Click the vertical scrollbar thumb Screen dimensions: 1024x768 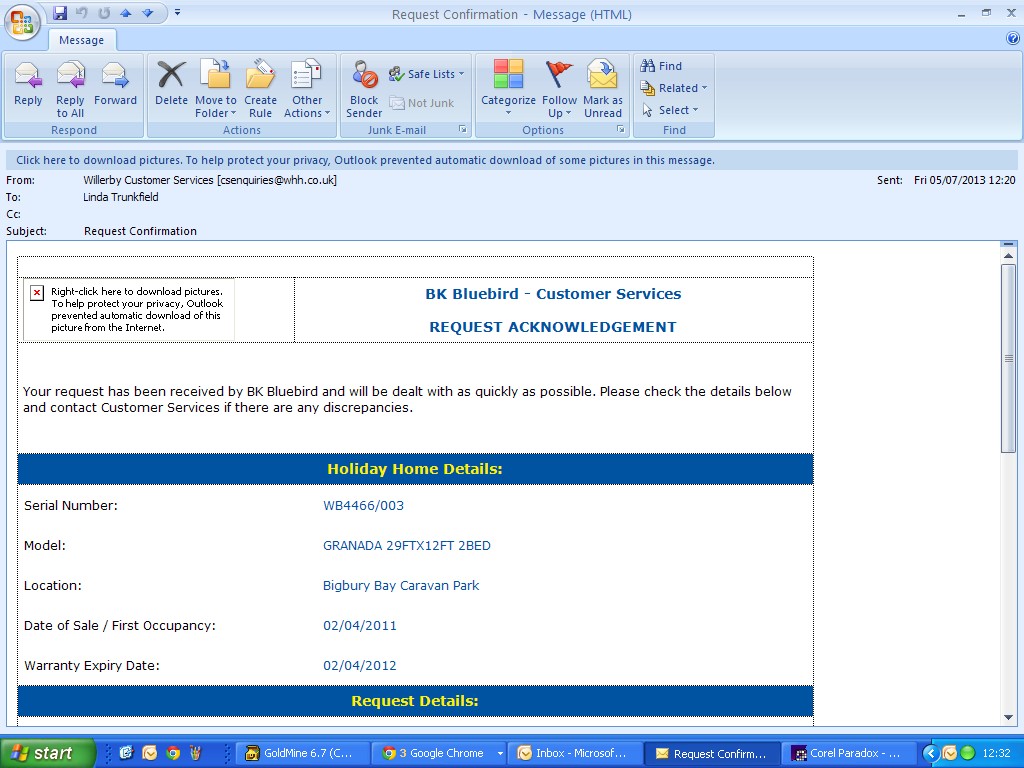[x=1008, y=358]
